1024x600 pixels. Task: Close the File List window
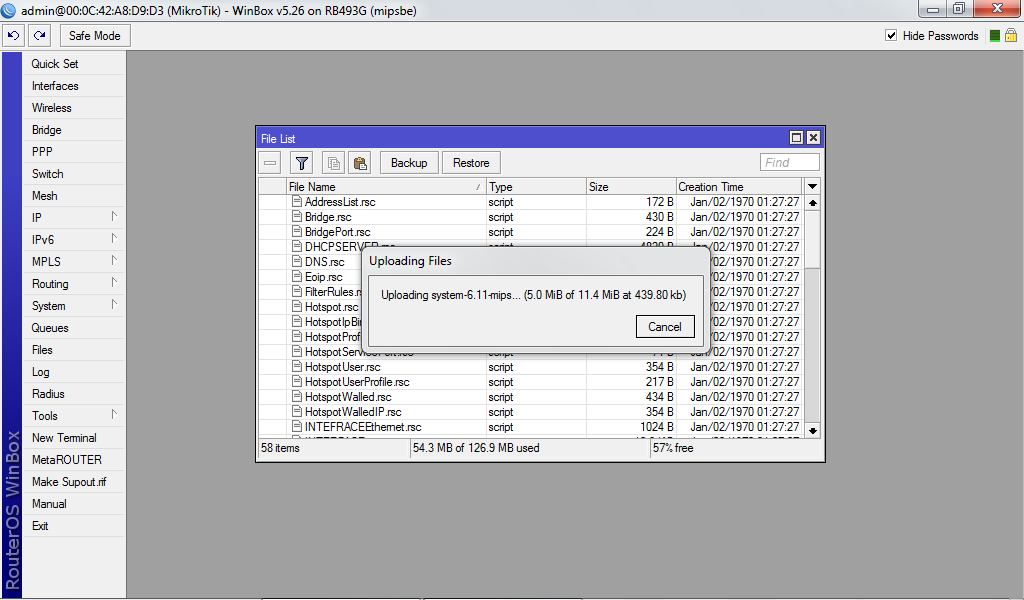click(813, 138)
